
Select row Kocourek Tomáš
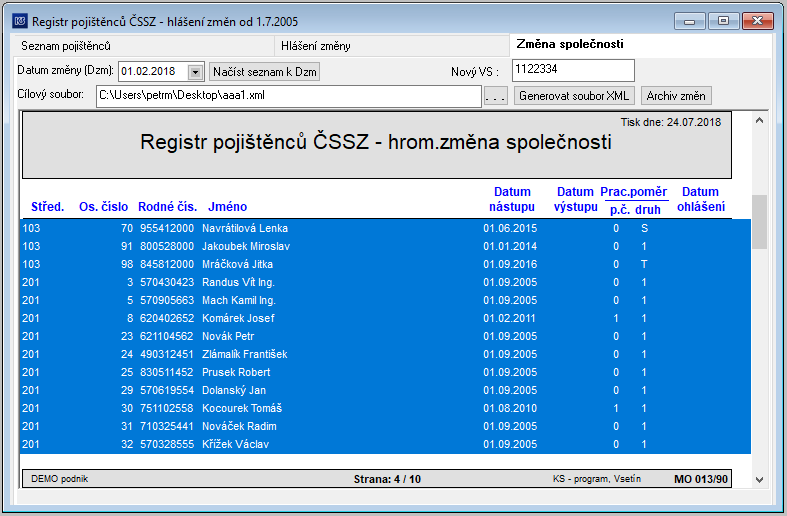pos(385,409)
